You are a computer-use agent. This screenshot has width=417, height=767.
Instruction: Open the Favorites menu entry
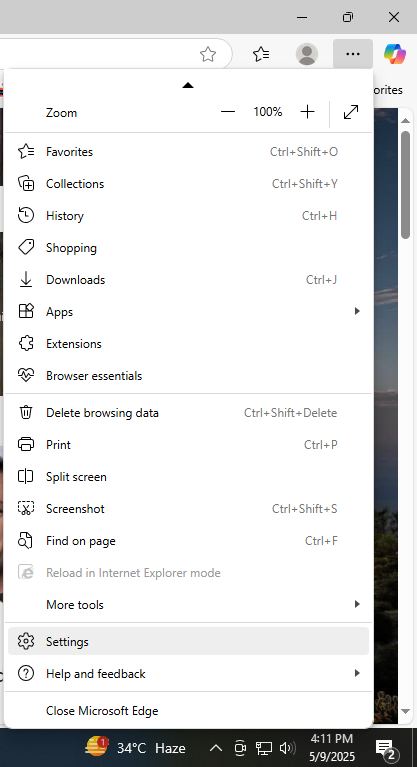(x=188, y=152)
